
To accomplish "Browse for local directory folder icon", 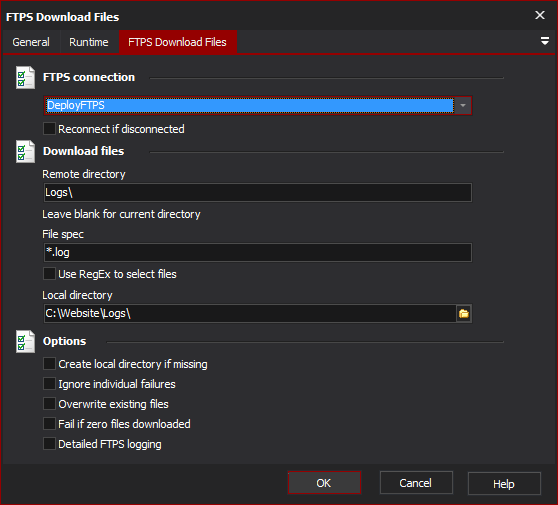I will [464, 314].
